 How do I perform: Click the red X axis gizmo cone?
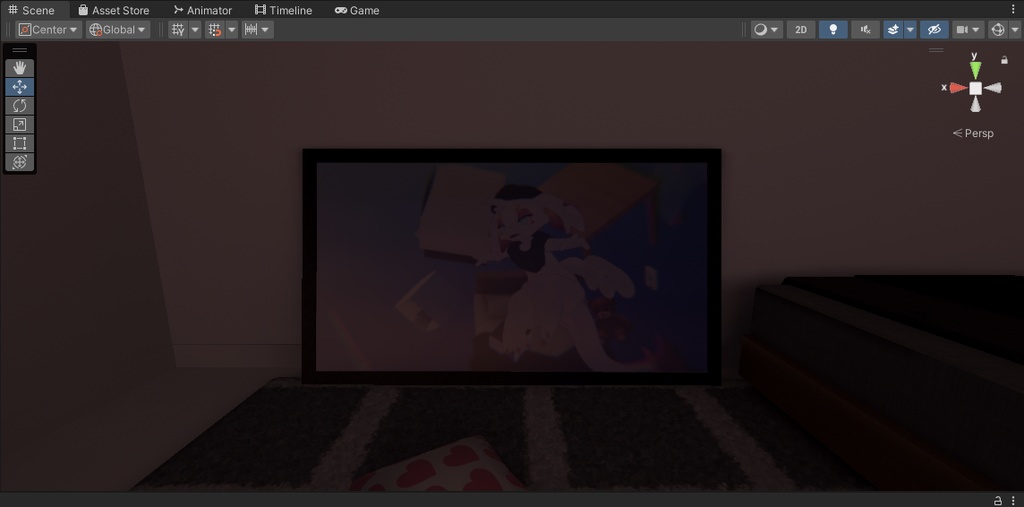pyautogui.click(x=958, y=88)
